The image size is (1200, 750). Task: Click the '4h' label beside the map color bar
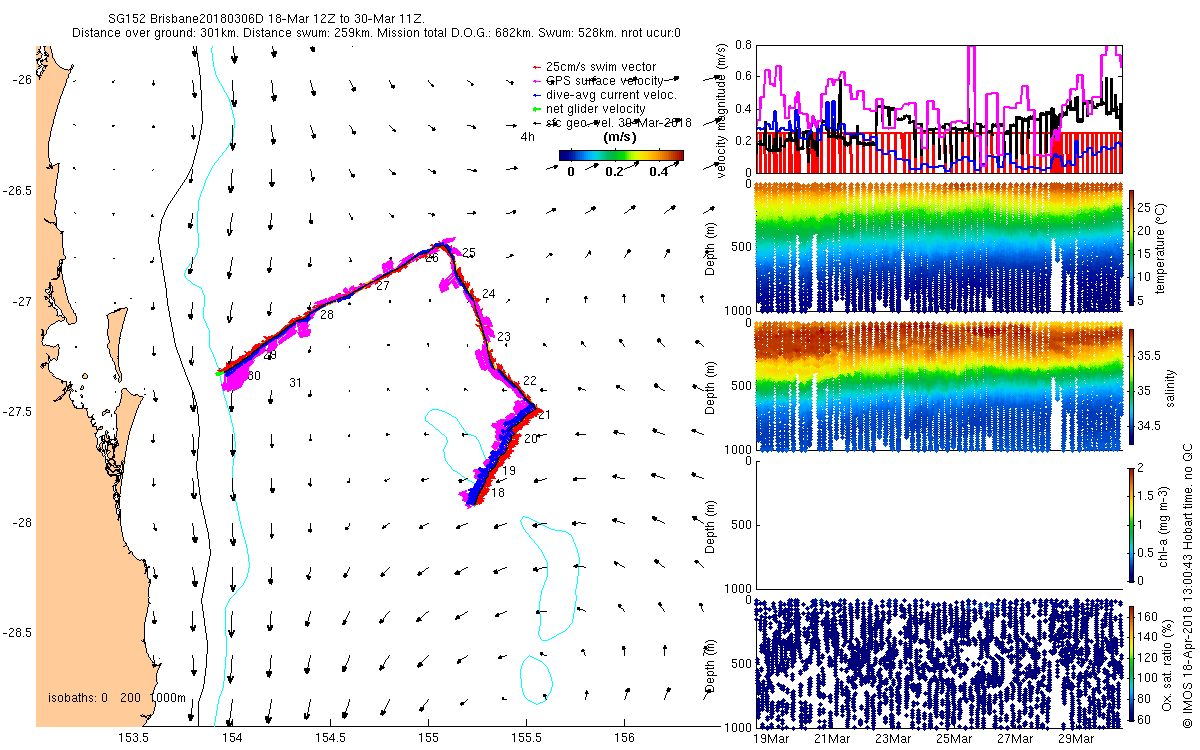526,137
